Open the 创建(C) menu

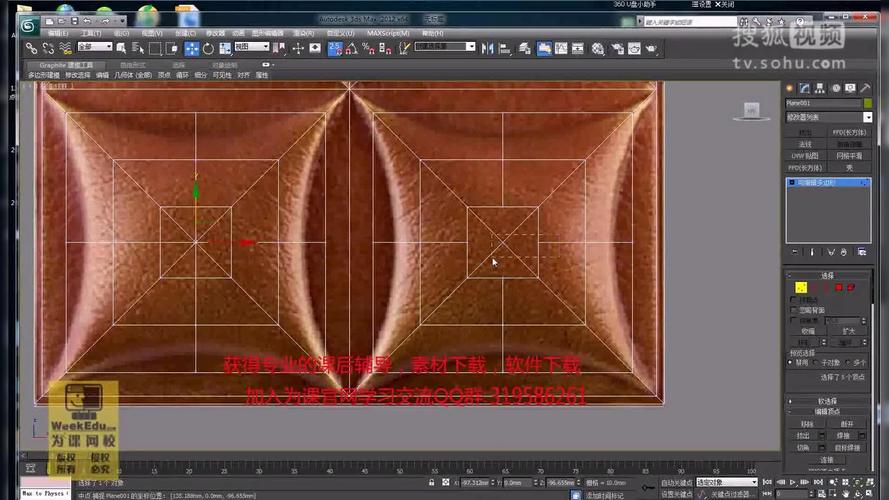(x=185, y=33)
